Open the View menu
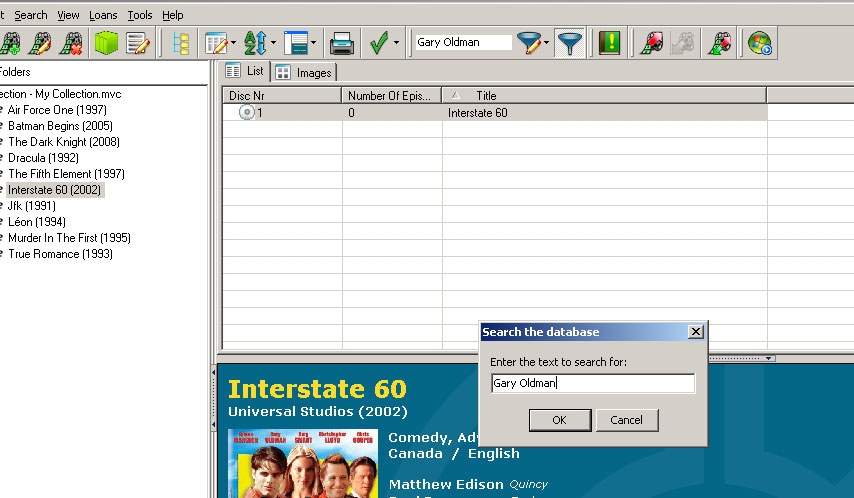Image resolution: width=854 pixels, height=498 pixels. (68, 15)
